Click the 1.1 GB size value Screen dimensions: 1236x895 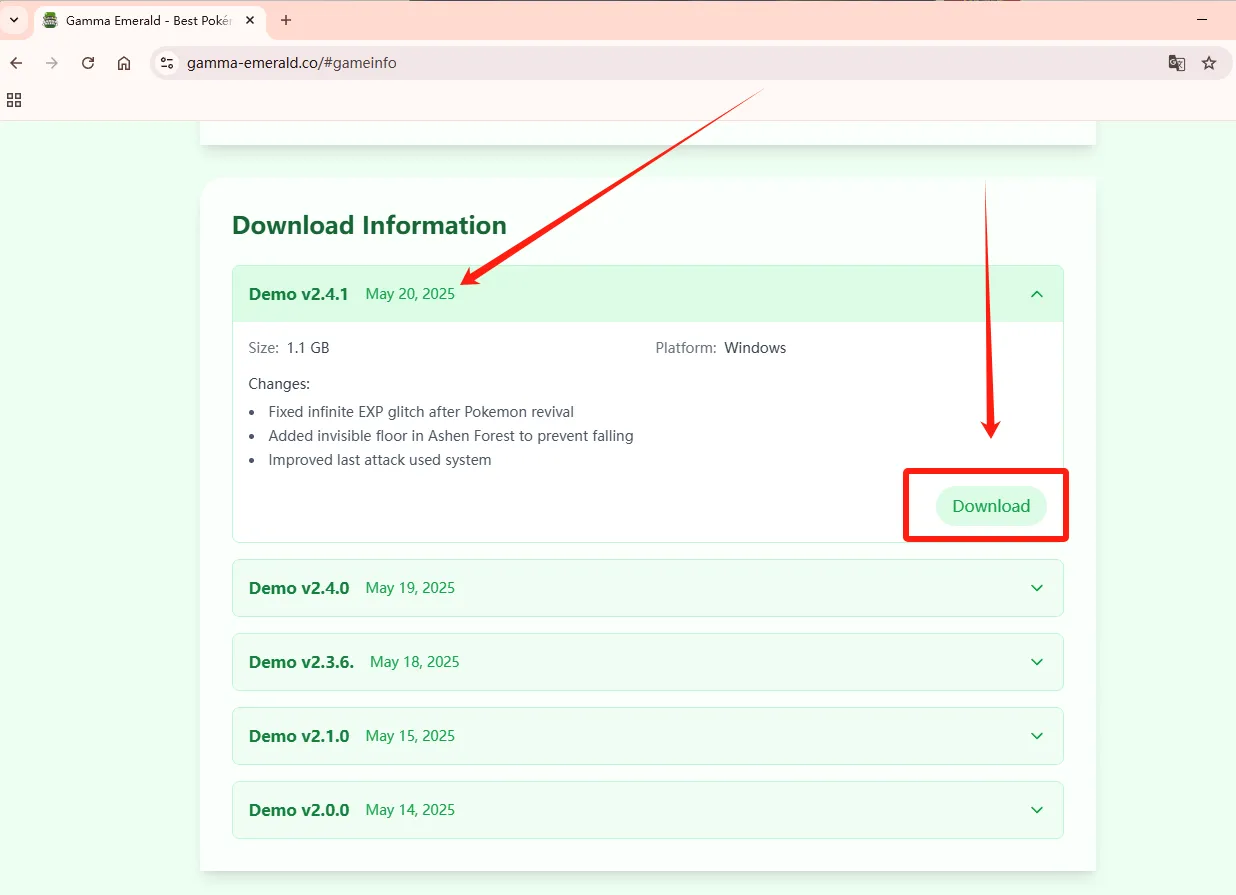coord(308,348)
